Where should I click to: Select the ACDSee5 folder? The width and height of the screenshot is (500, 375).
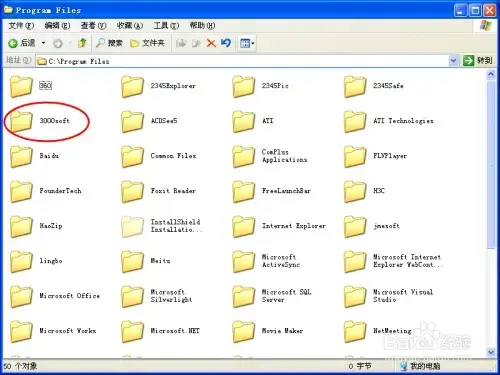[149, 121]
